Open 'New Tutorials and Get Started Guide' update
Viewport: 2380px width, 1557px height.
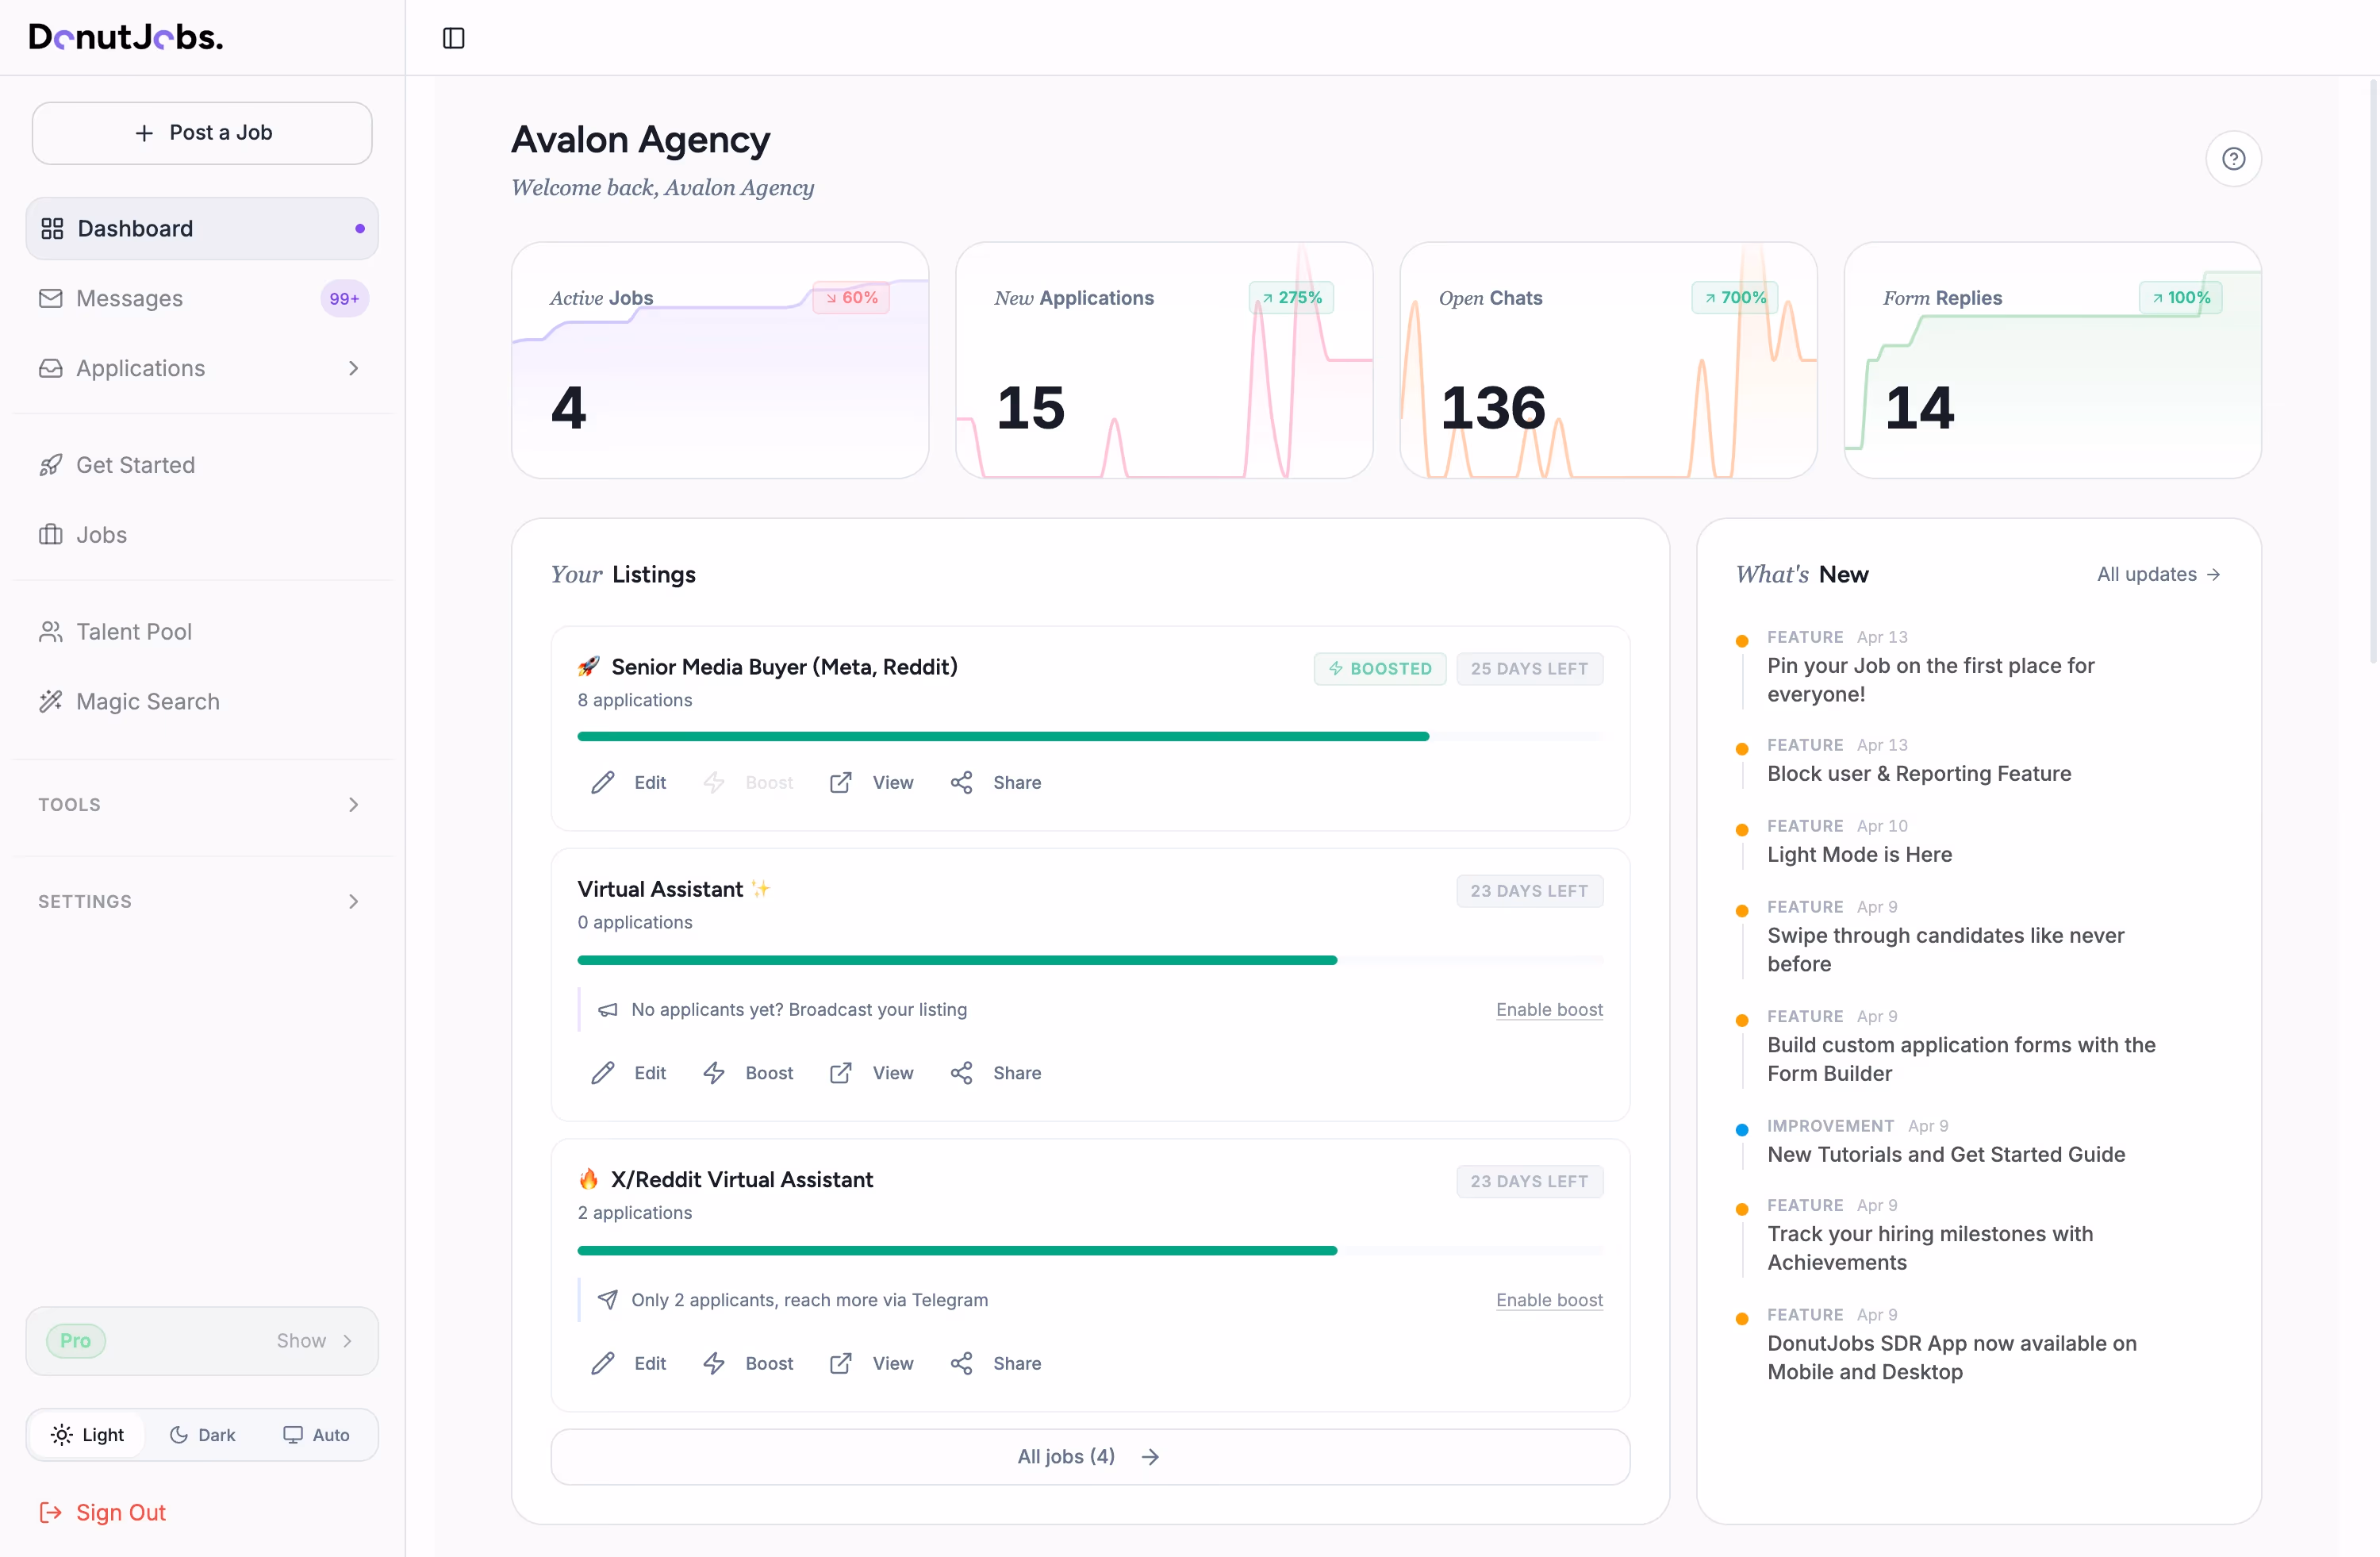point(1945,1154)
